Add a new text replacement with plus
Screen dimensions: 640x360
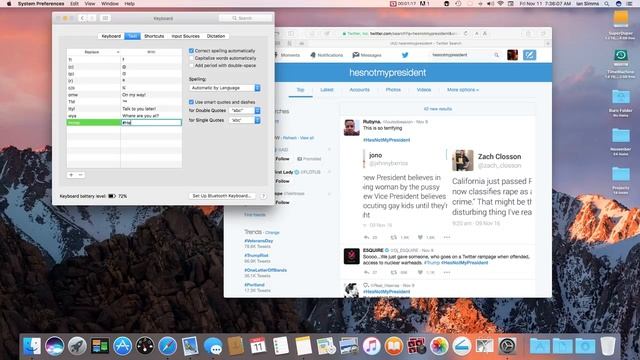[71, 175]
